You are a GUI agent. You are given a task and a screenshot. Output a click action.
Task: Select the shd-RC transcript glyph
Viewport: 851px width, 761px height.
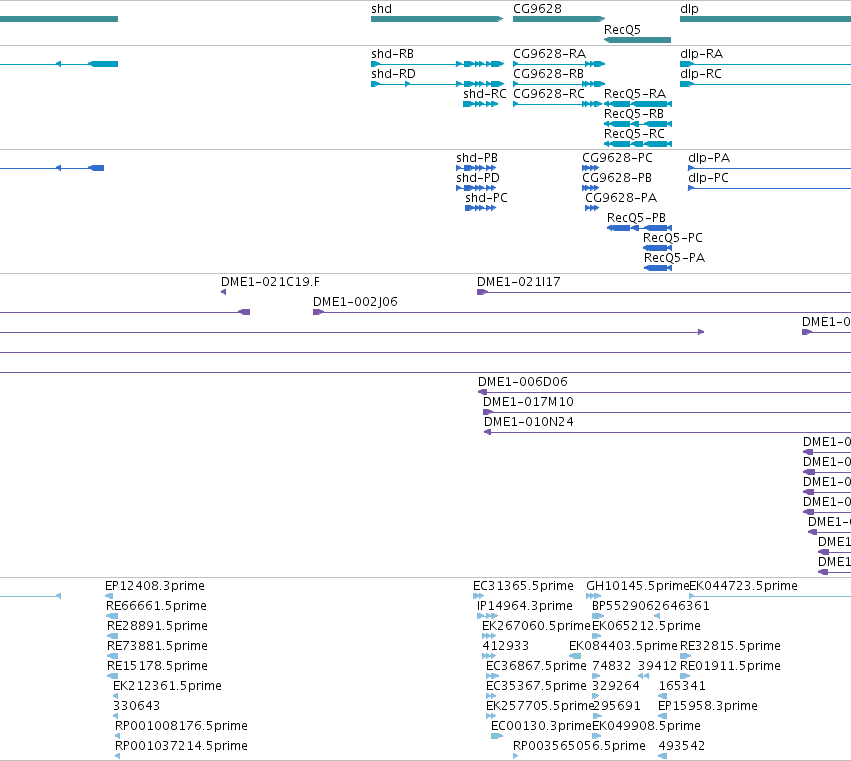click(480, 104)
